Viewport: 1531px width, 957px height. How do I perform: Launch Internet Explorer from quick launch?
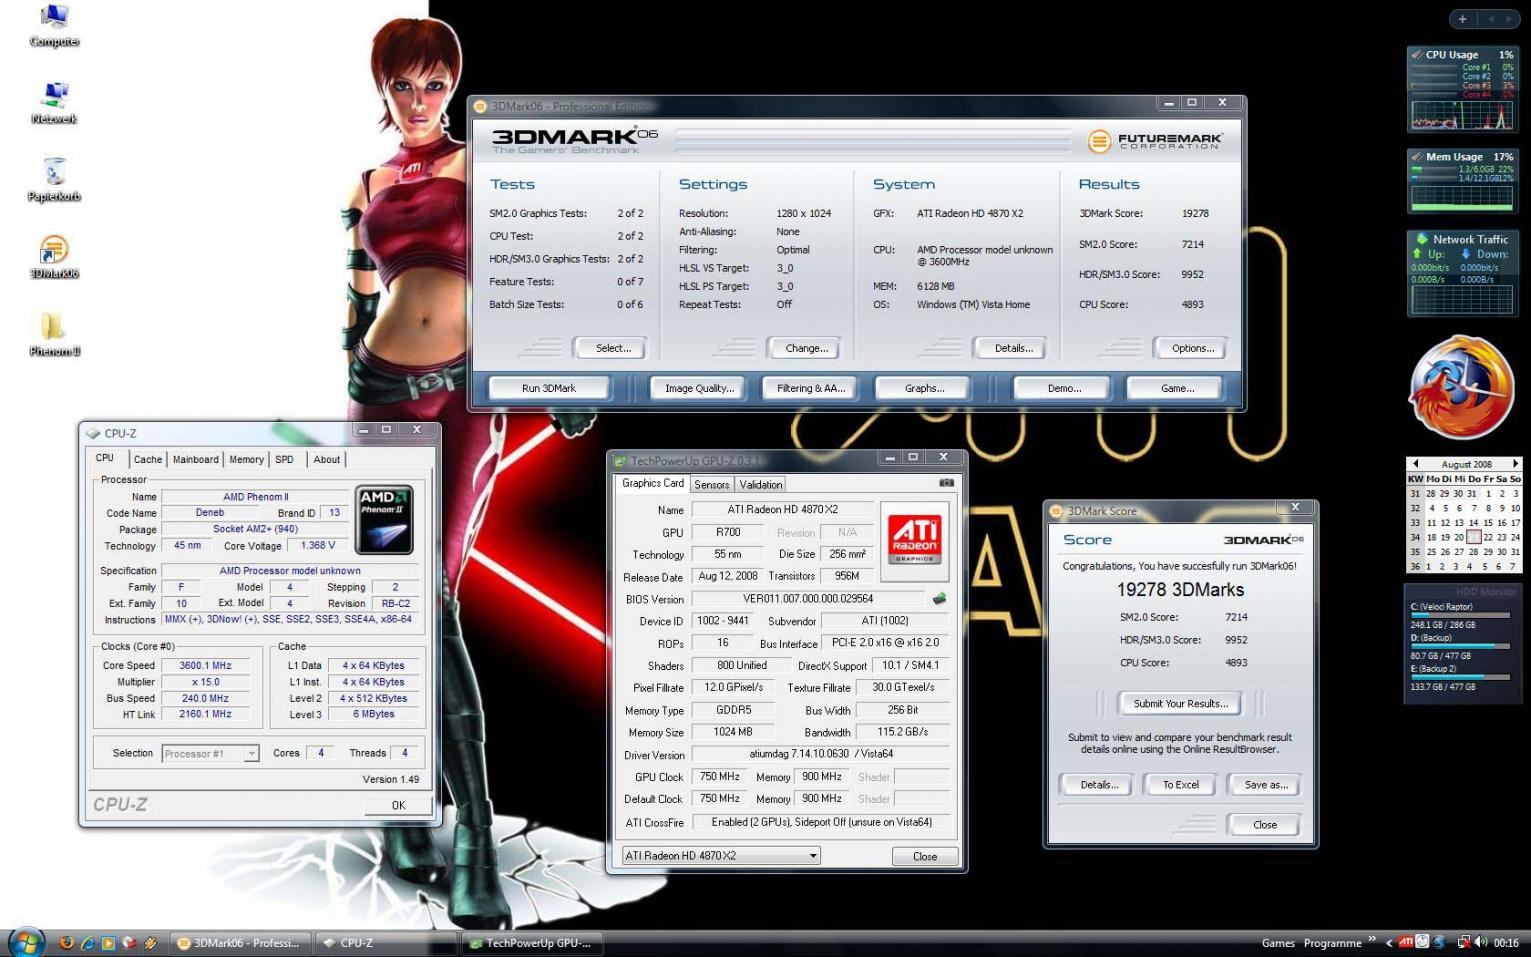[88, 942]
